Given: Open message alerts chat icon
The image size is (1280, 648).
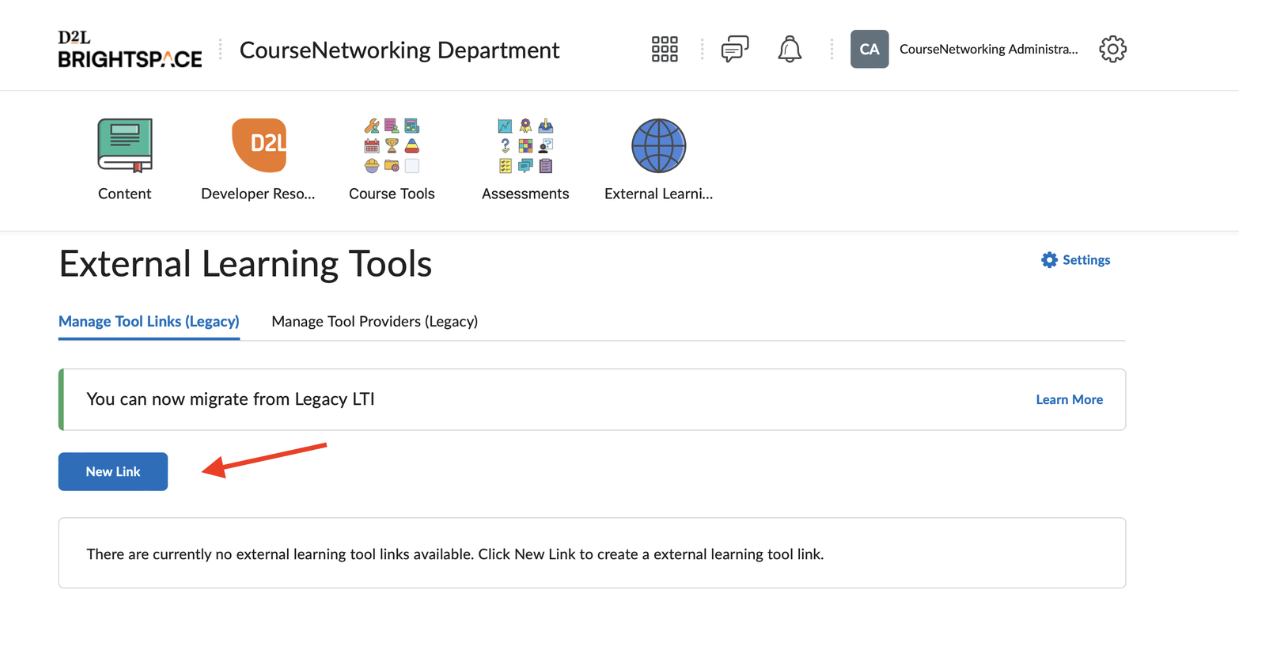Looking at the screenshot, I should 735,49.
